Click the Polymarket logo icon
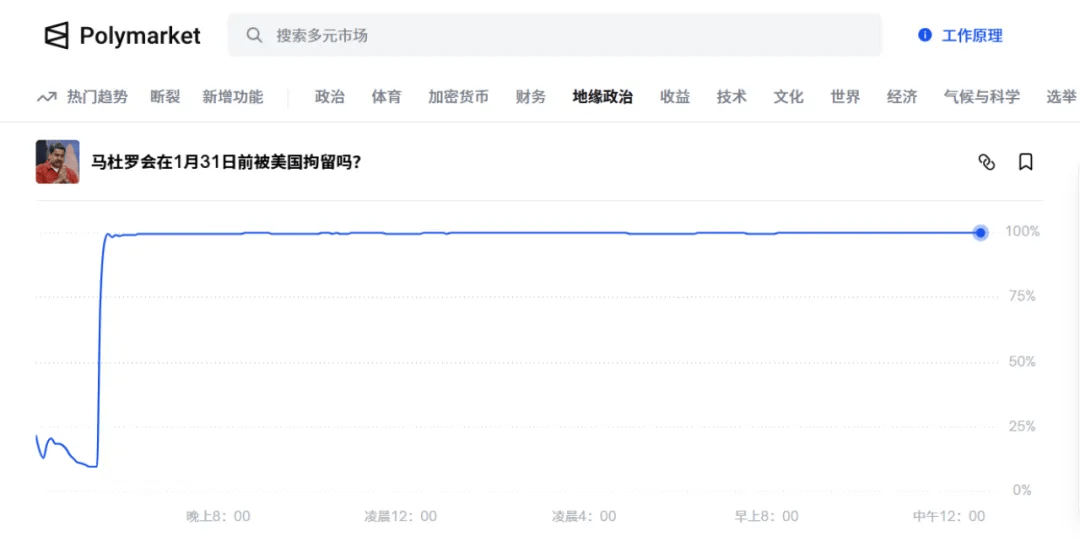This screenshot has height=543, width=1080. pos(56,36)
